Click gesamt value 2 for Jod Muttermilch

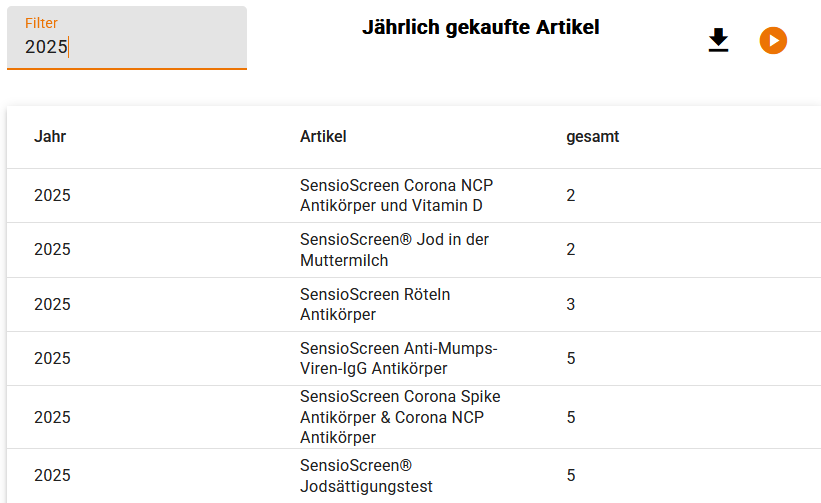click(x=571, y=249)
